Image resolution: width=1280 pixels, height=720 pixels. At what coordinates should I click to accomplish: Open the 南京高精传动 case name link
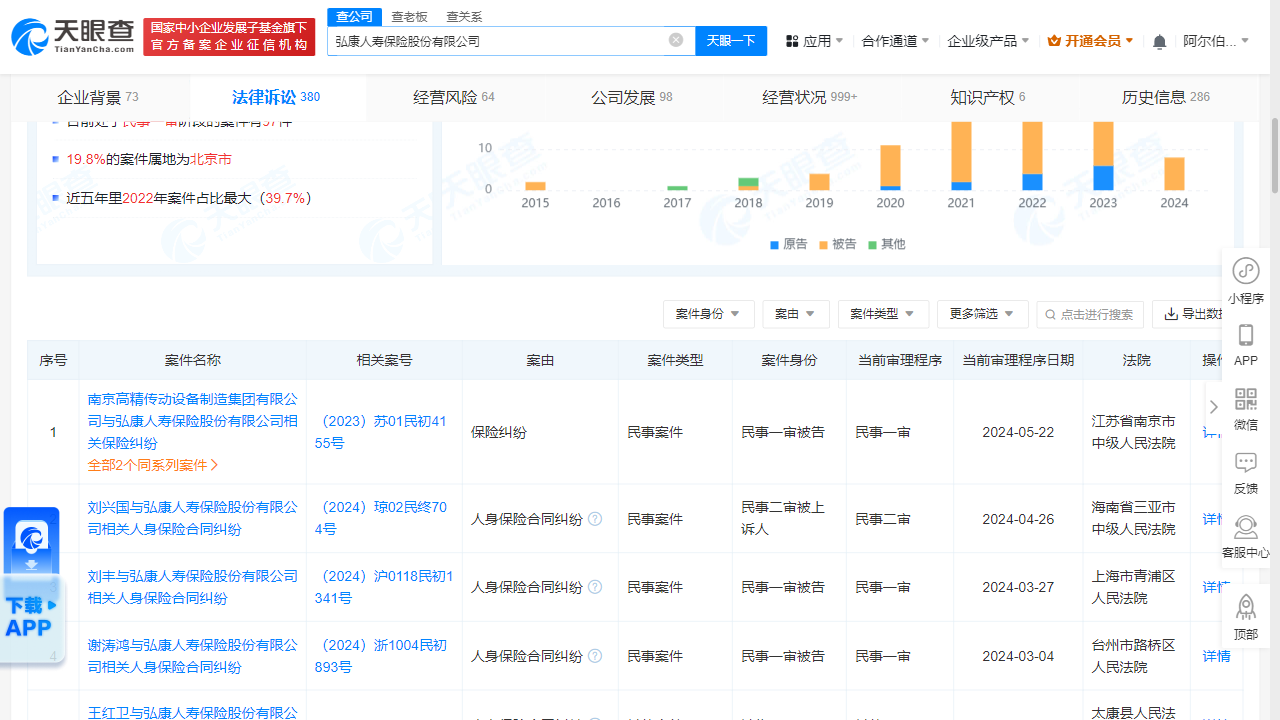(x=193, y=421)
